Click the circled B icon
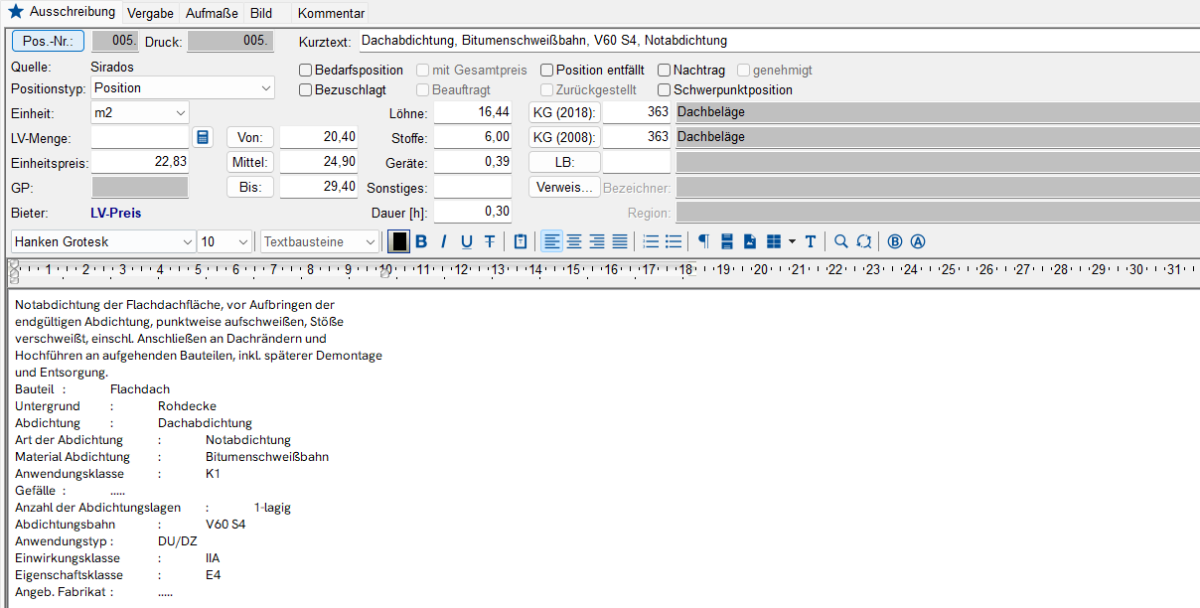 pyautogui.click(x=895, y=241)
